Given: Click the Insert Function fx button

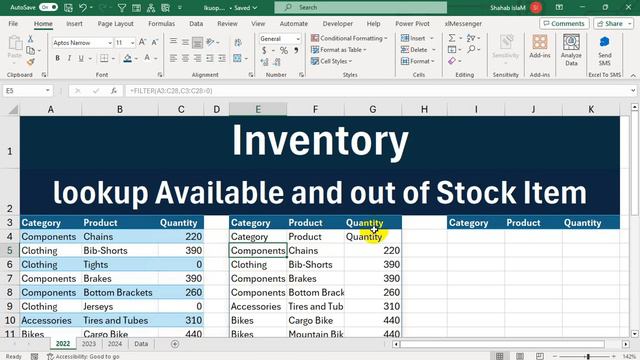Looking at the screenshot, I should tap(114, 91).
